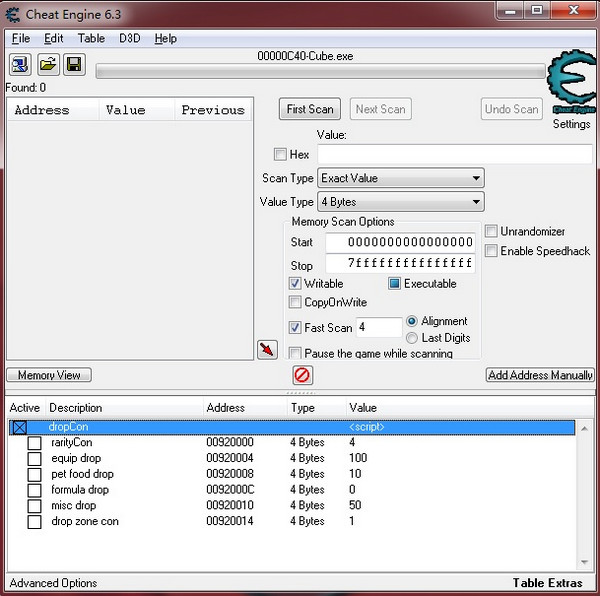Toggle the Fast Scan checkbox

[x=295, y=327]
